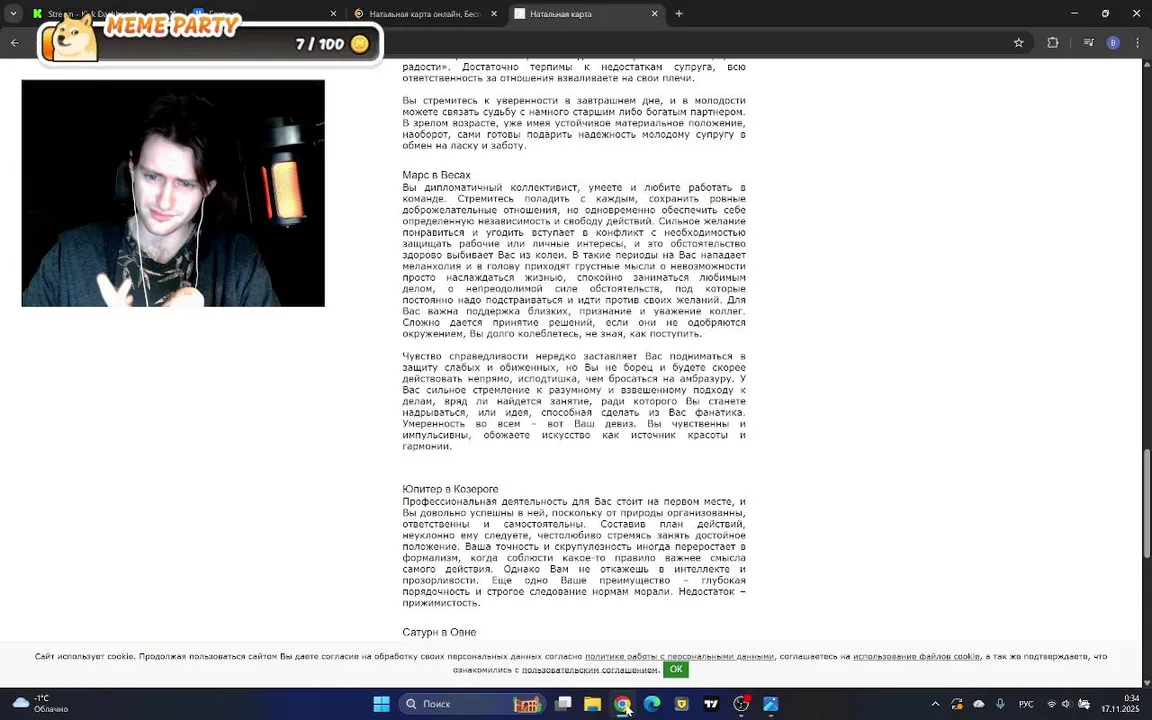Open the yellow shield app on the taskbar

point(682,704)
